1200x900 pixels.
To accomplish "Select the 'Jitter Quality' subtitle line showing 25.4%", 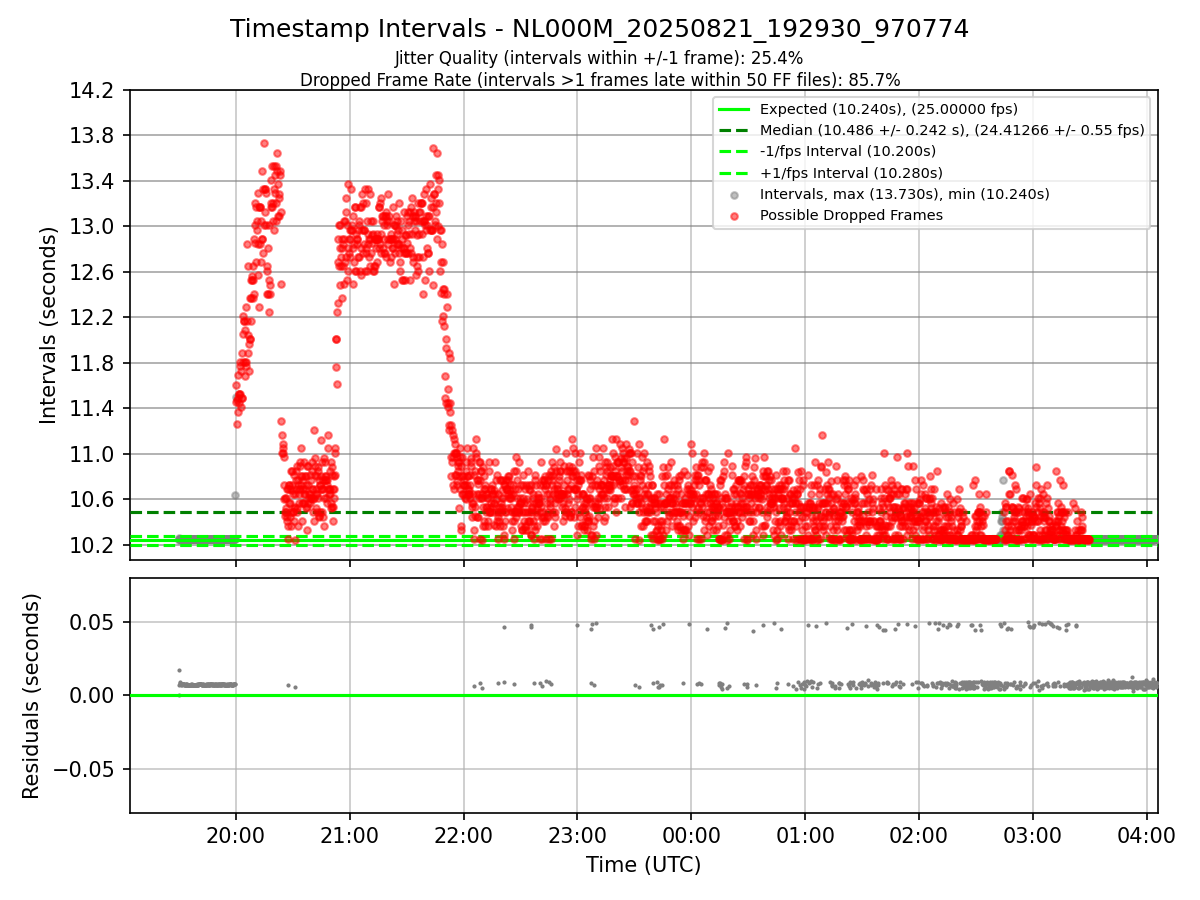I will [599, 58].
